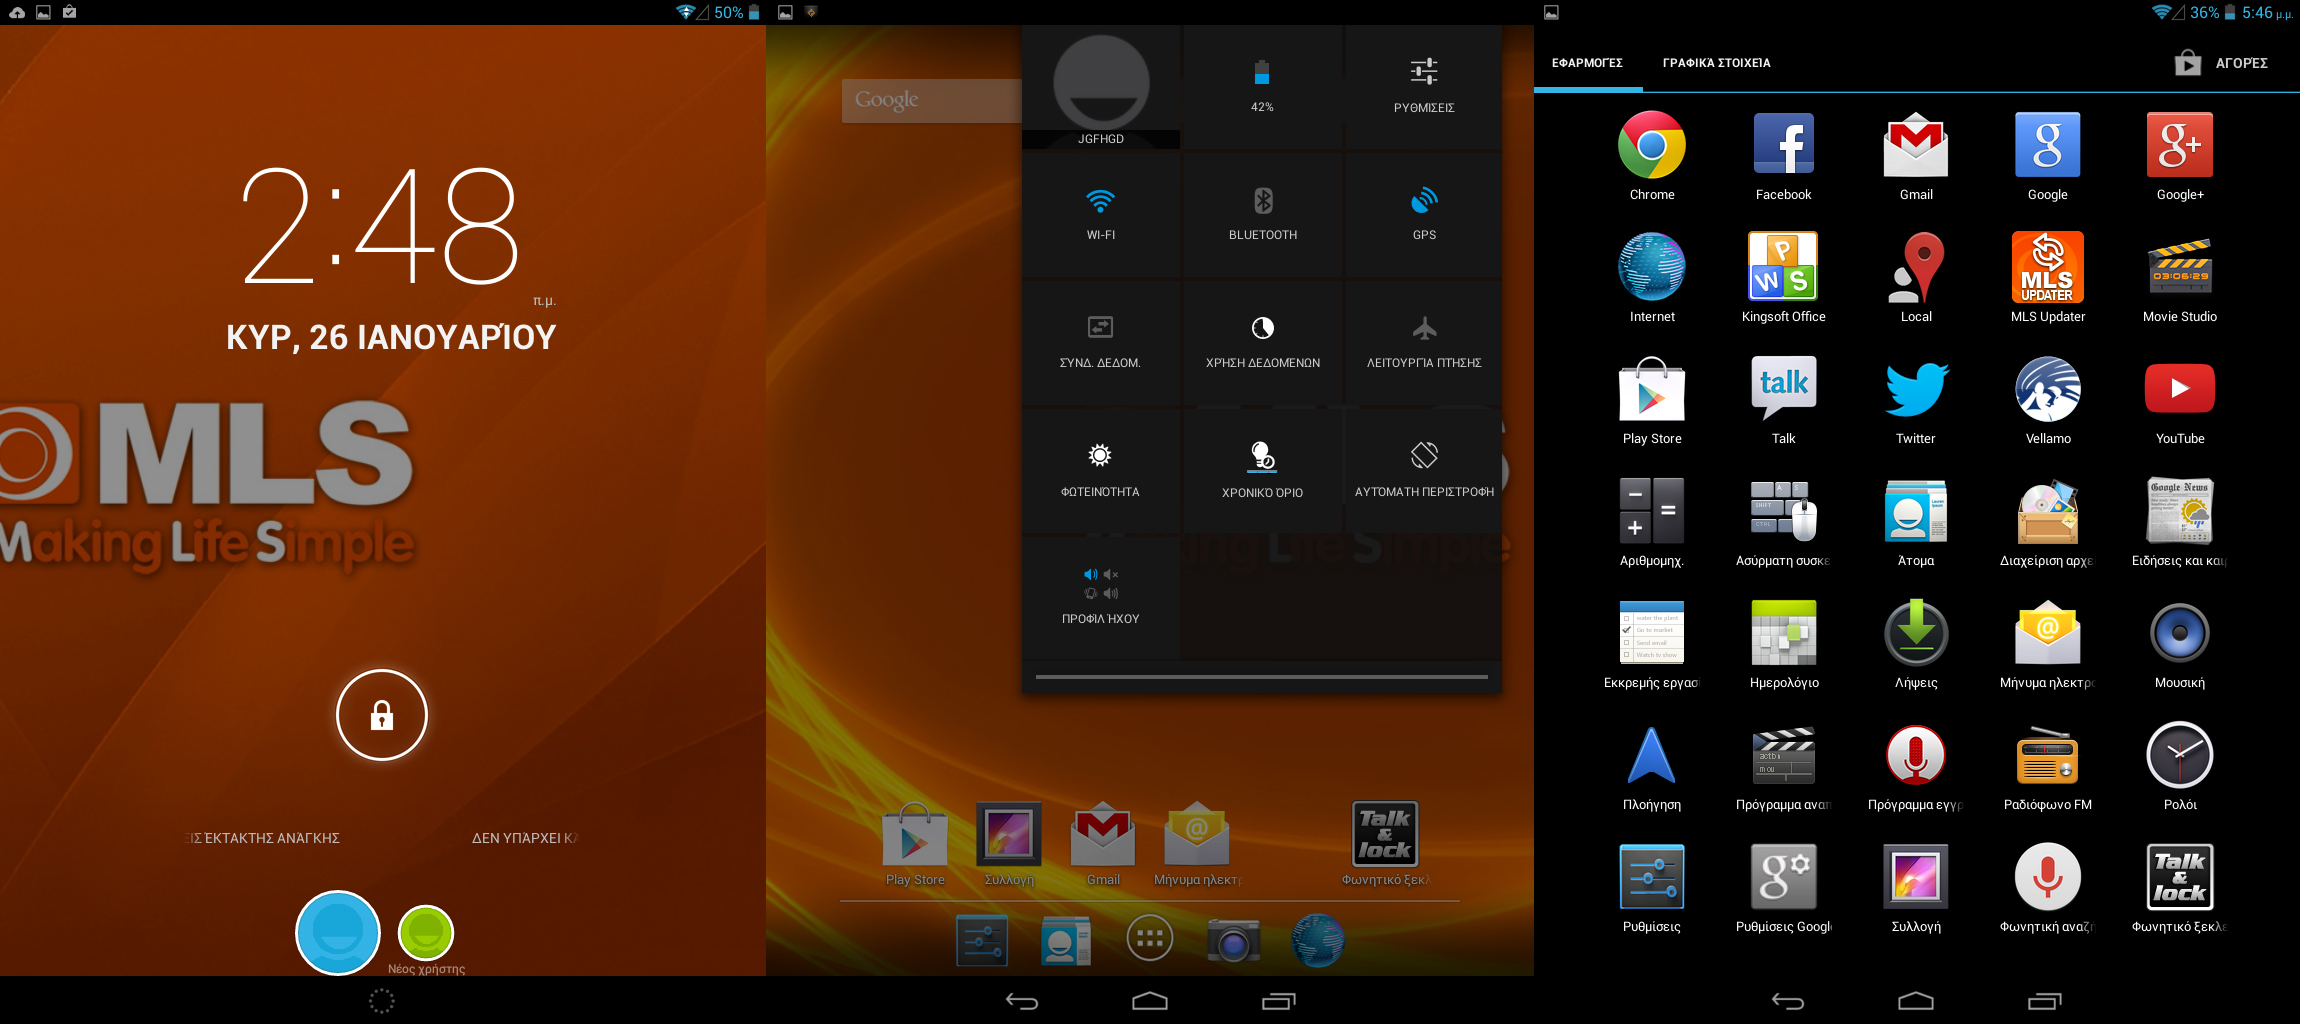Open Εκκρεμής εργασία tasks app
2300x1024 pixels.
click(x=1652, y=633)
